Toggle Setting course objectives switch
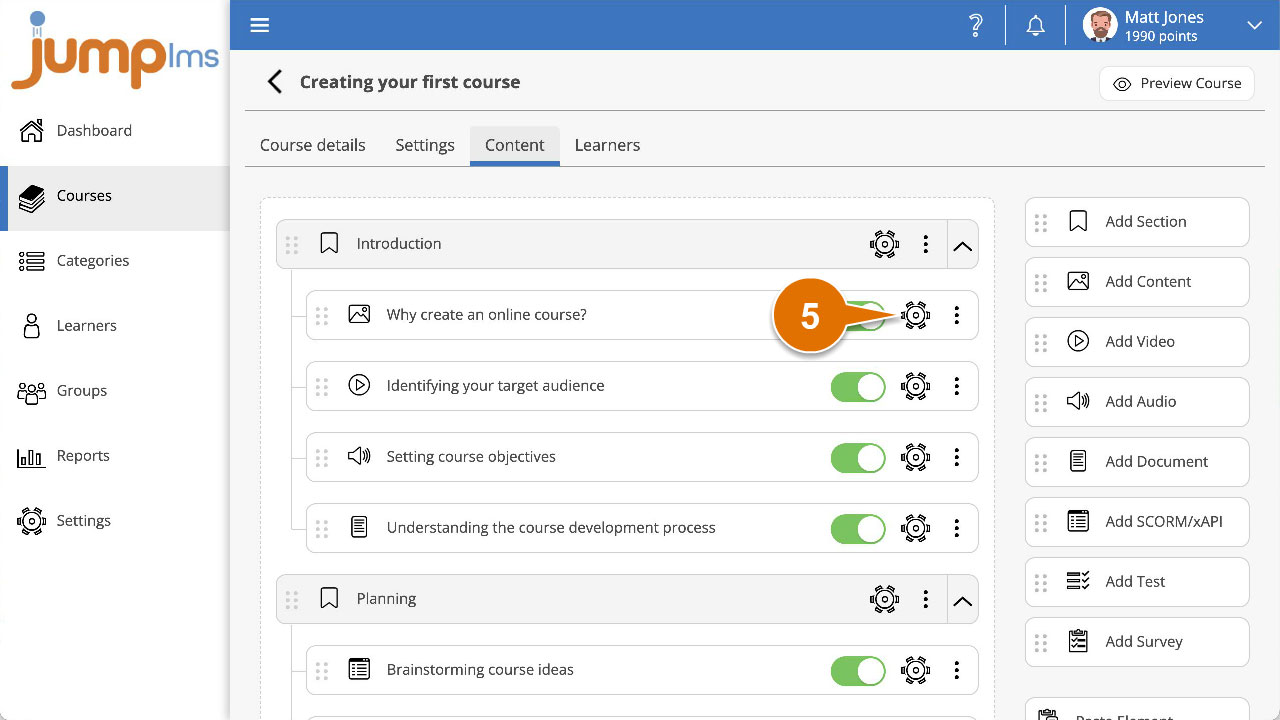Image resolution: width=1280 pixels, height=720 pixels. click(858, 457)
